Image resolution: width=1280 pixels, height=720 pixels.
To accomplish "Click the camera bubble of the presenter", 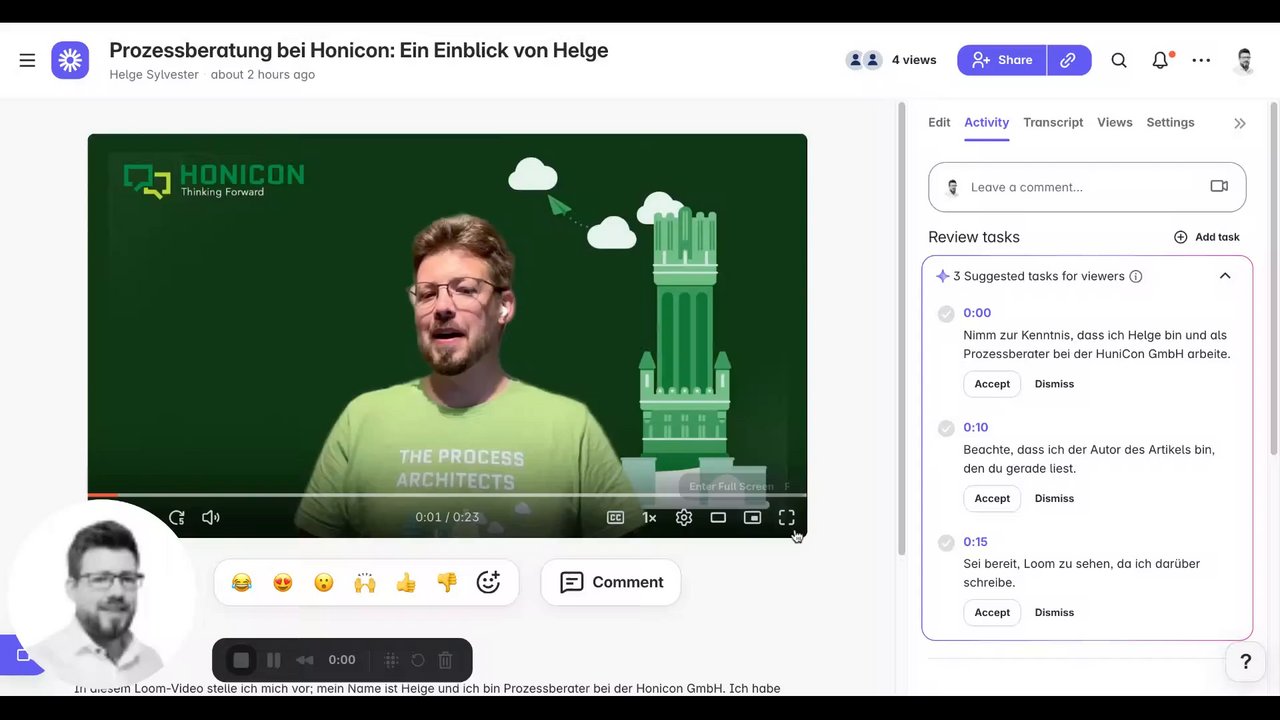I will point(100,595).
